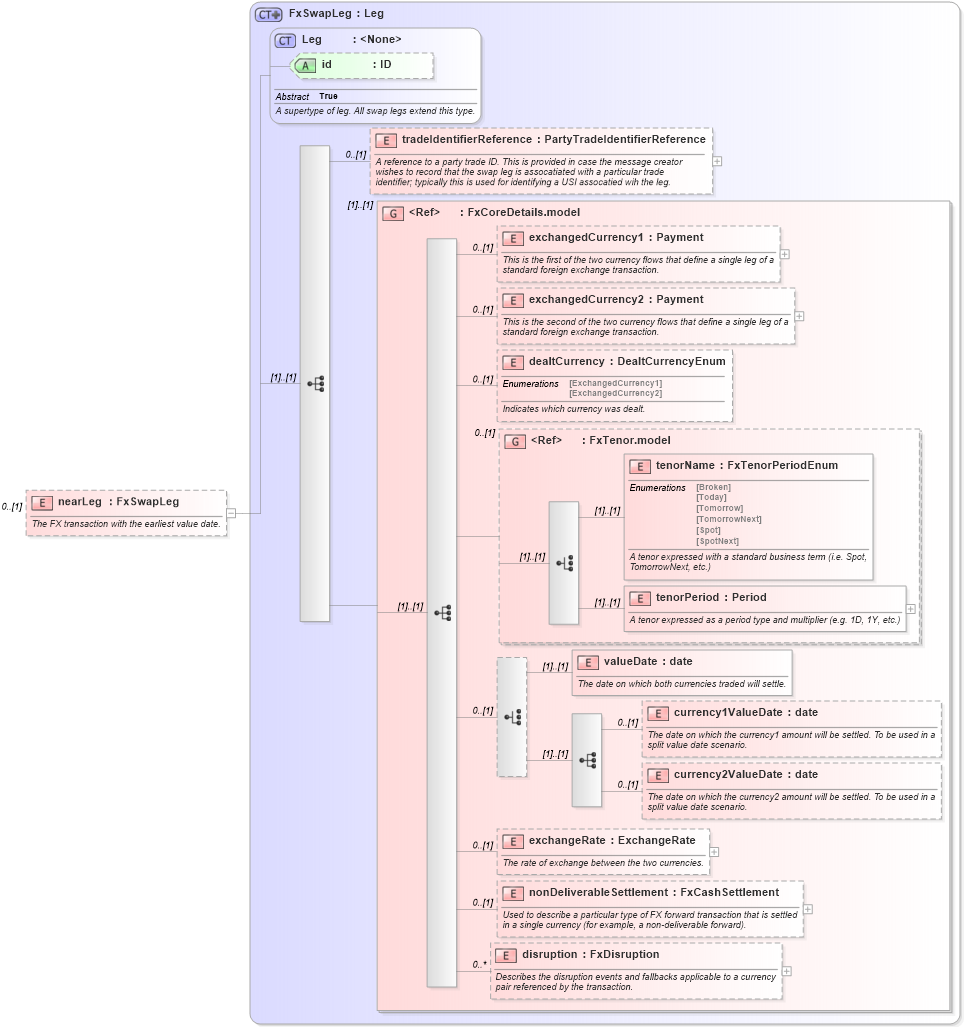Viewport: 965px width, 1027px height.
Task: Click the sequence compositor icon inside FxCoreDetails.model
Action: tap(443, 613)
